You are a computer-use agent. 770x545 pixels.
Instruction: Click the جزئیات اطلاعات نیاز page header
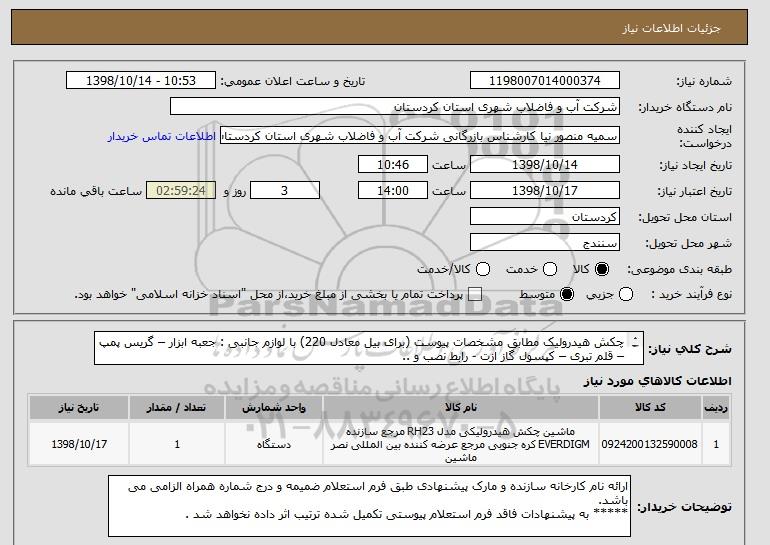point(671,28)
